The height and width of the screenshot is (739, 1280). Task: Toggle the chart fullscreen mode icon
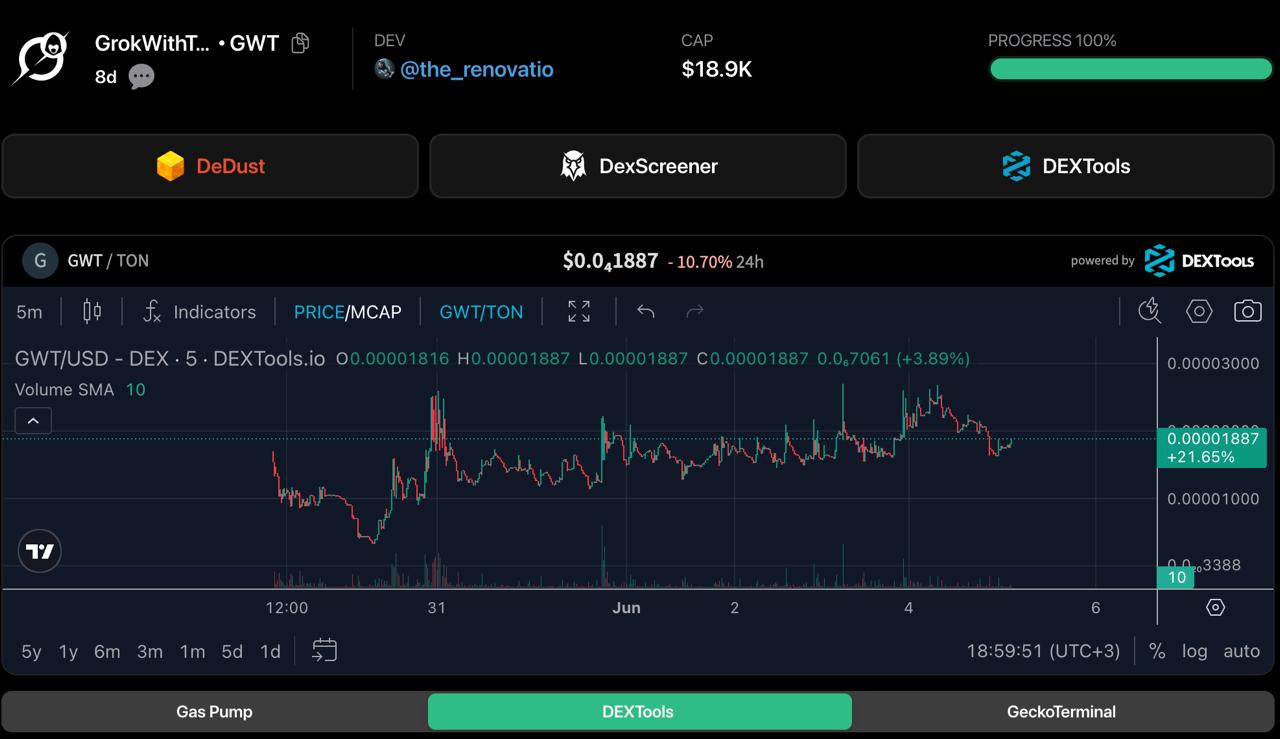[579, 311]
